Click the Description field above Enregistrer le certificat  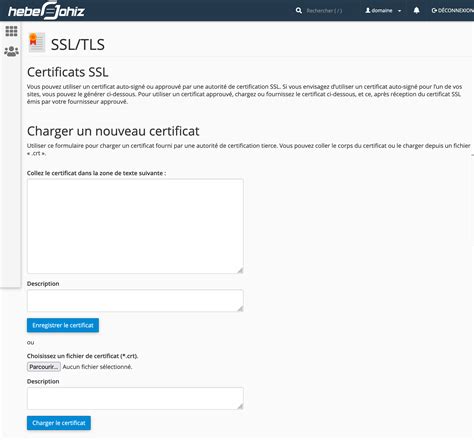pyautogui.click(x=135, y=301)
